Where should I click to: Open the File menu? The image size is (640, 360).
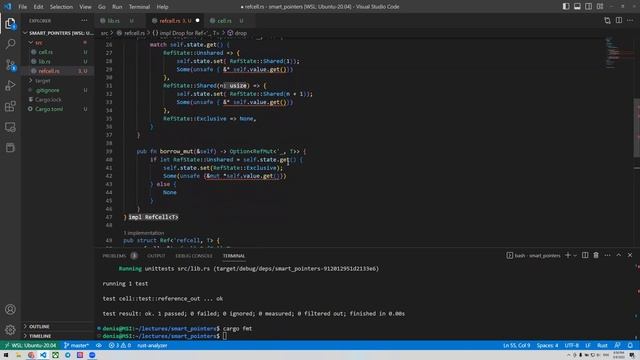[x=23, y=7]
